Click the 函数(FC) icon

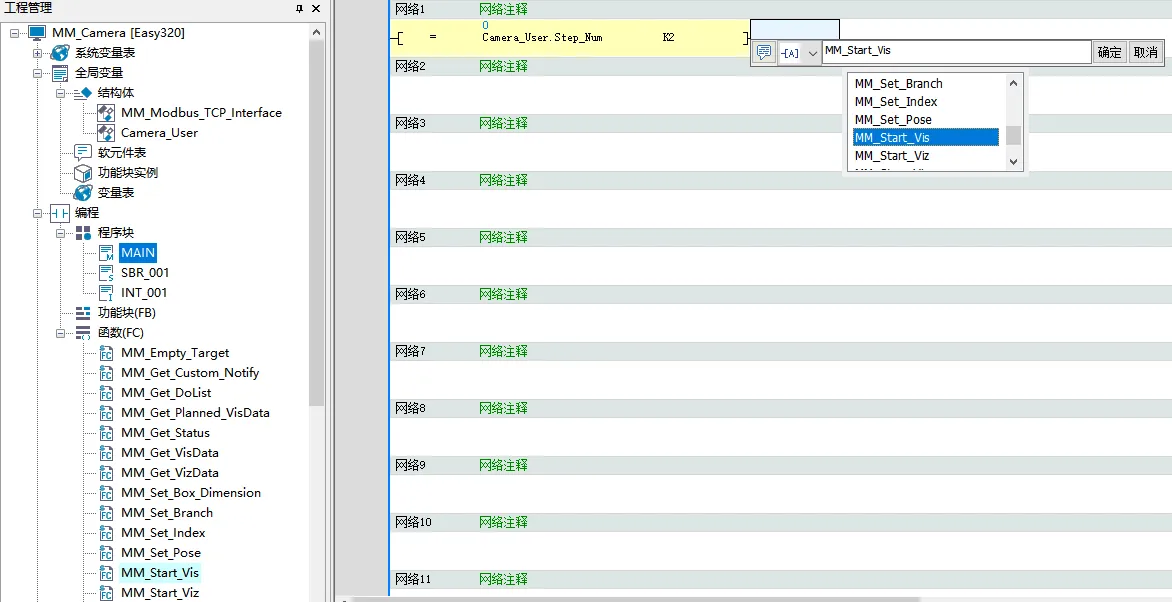click(x=83, y=333)
